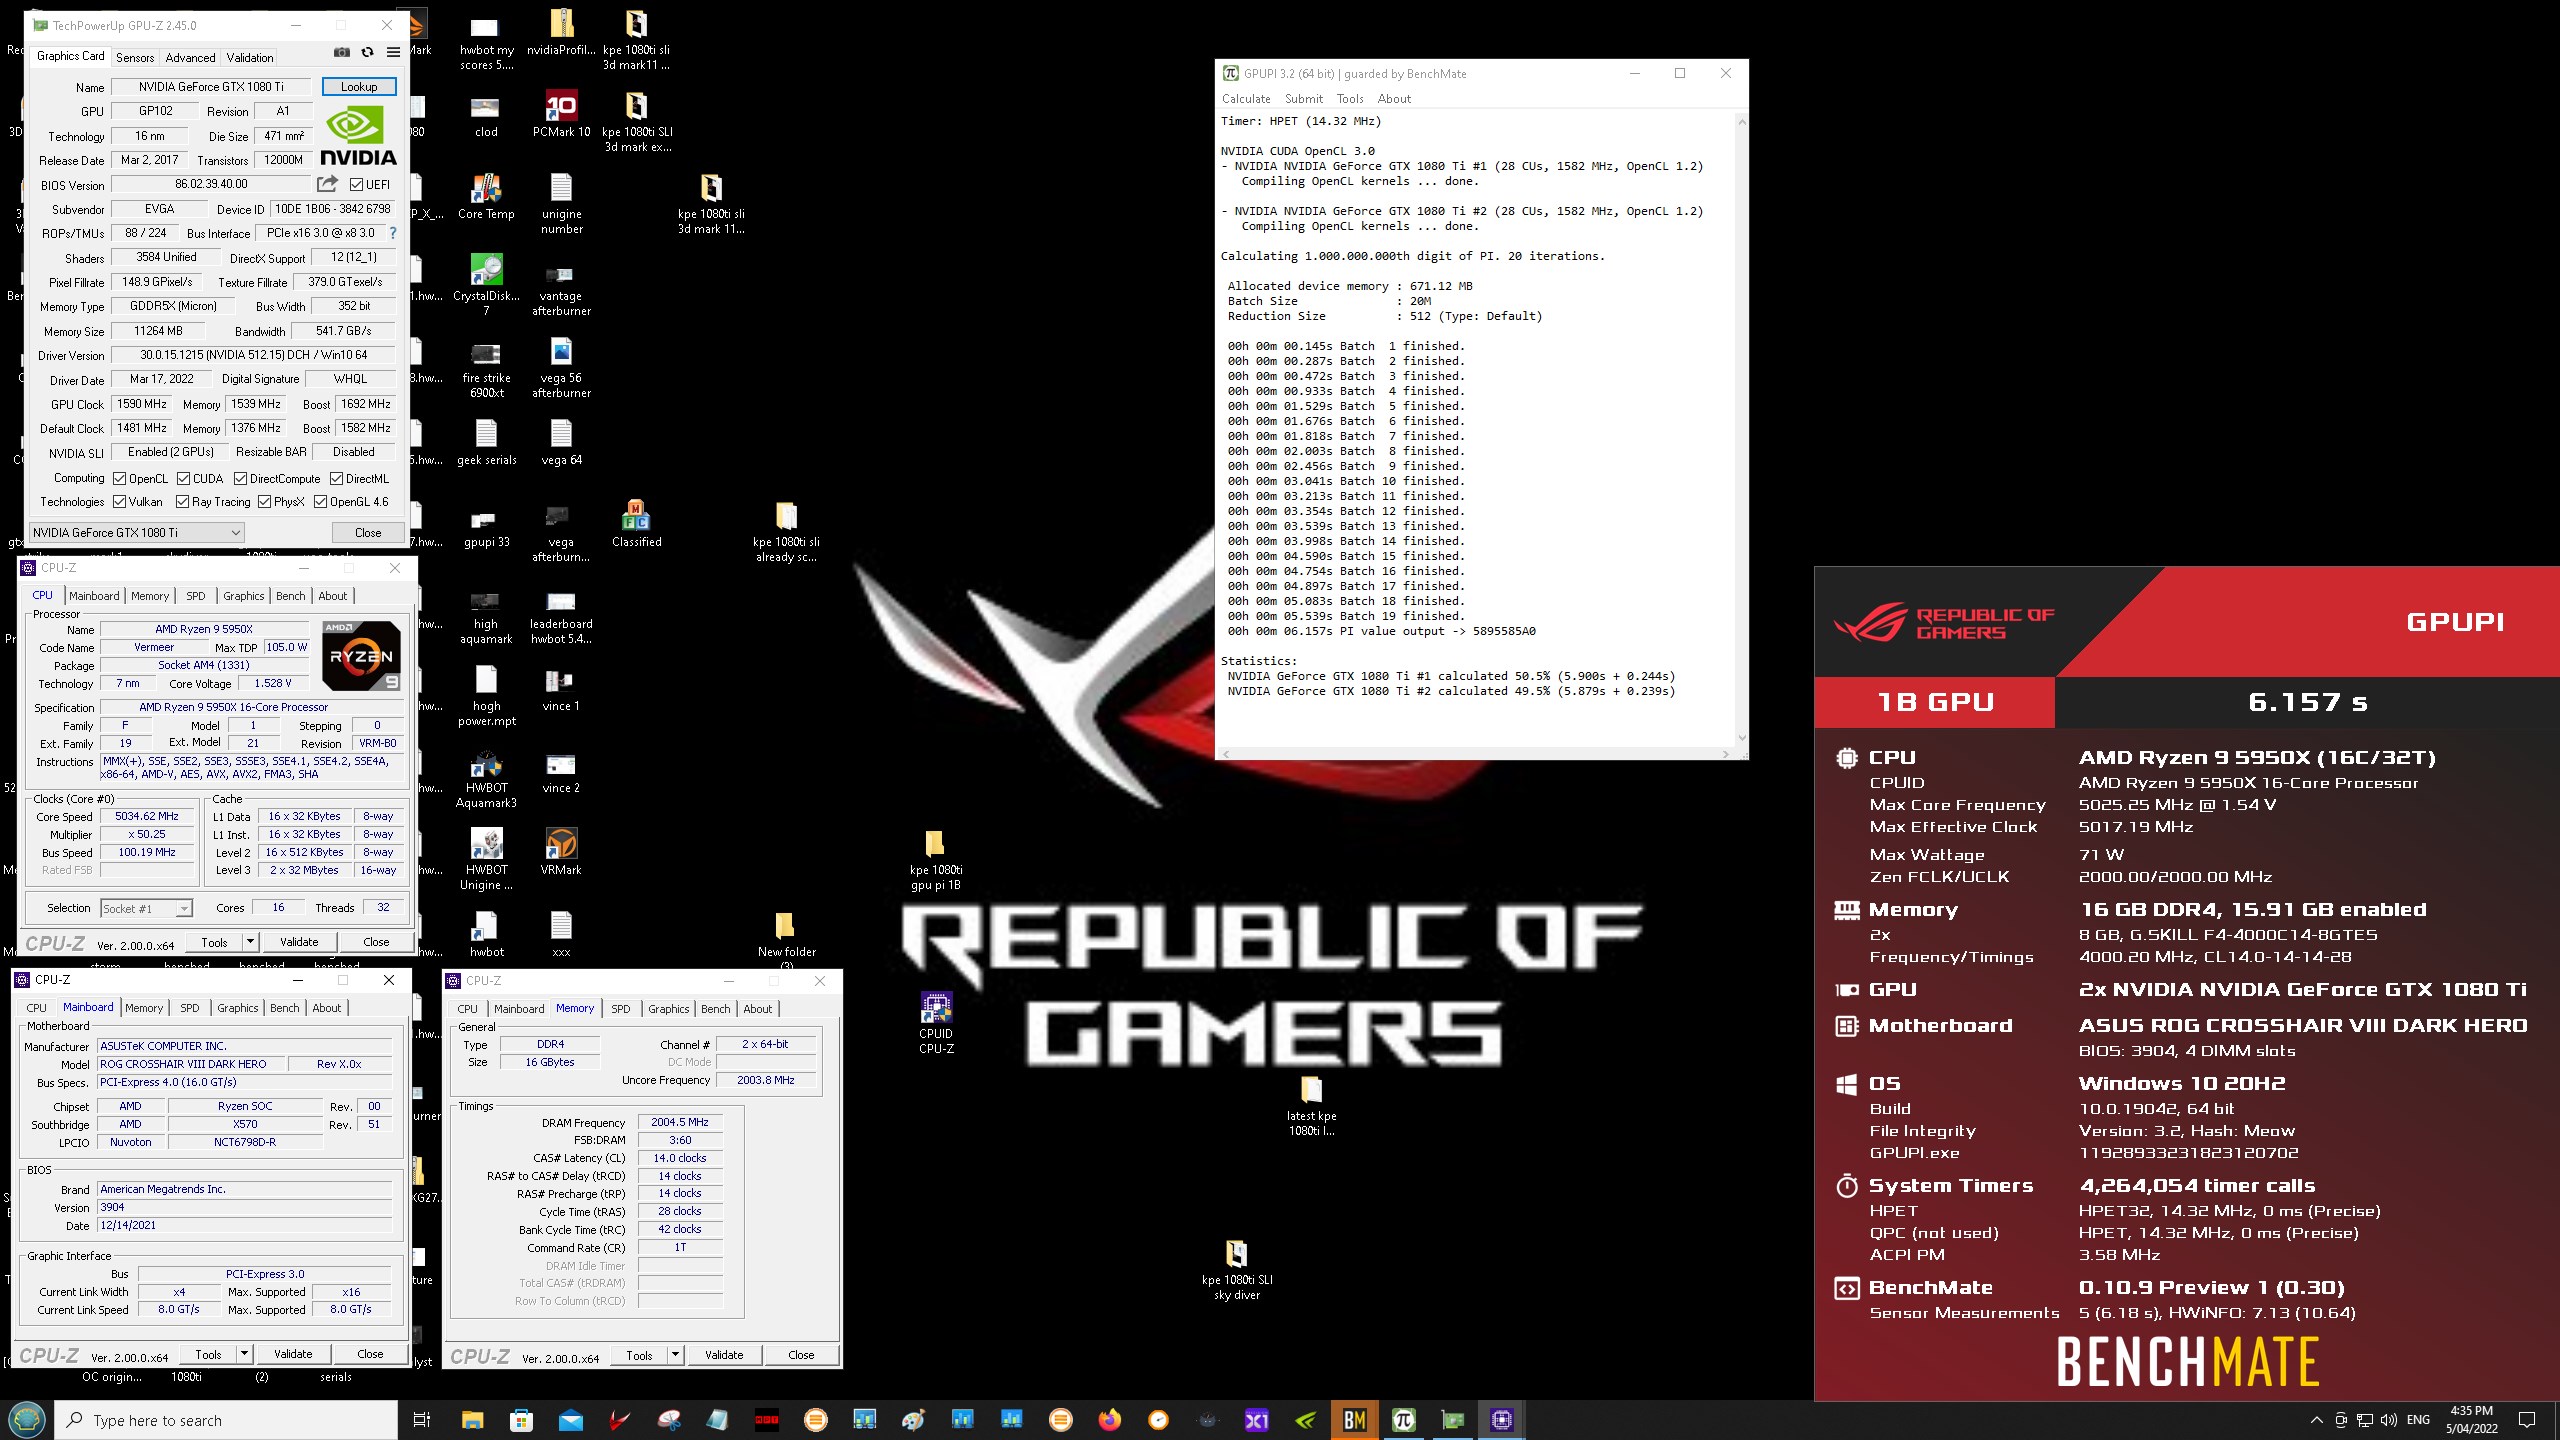Toggle the UEFI checkbox in GPU-Z
The height and width of the screenshot is (1440, 2560).
[x=356, y=184]
